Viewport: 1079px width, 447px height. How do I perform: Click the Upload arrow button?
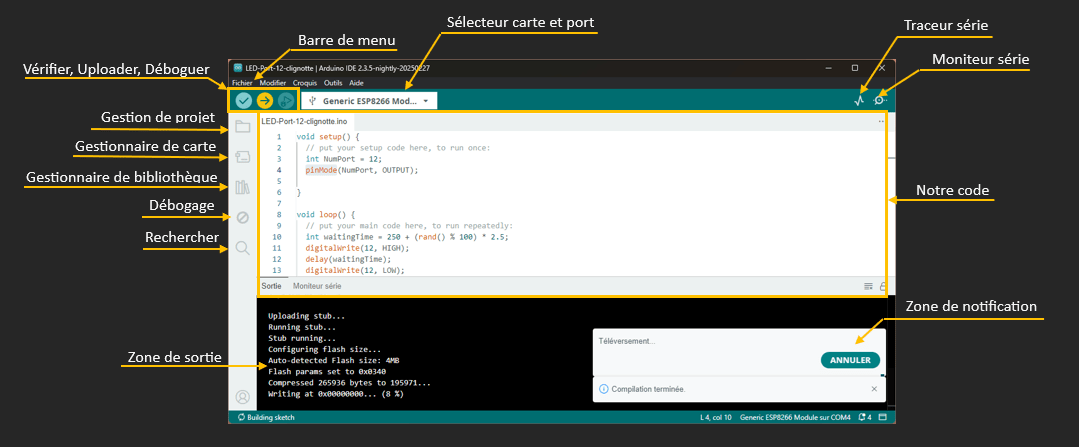[x=265, y=100]
